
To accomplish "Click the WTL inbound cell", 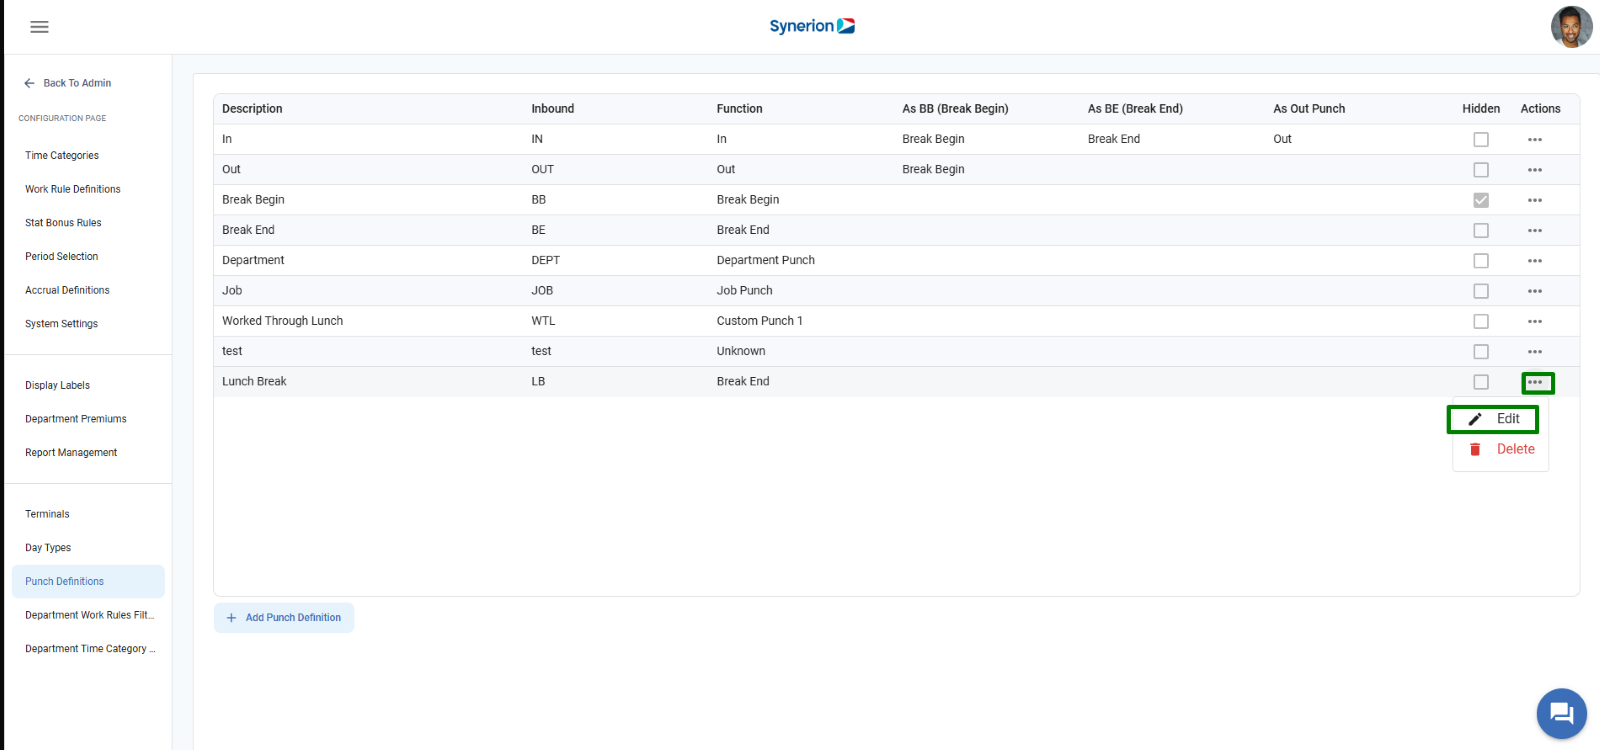I will [x=543, y=321].
